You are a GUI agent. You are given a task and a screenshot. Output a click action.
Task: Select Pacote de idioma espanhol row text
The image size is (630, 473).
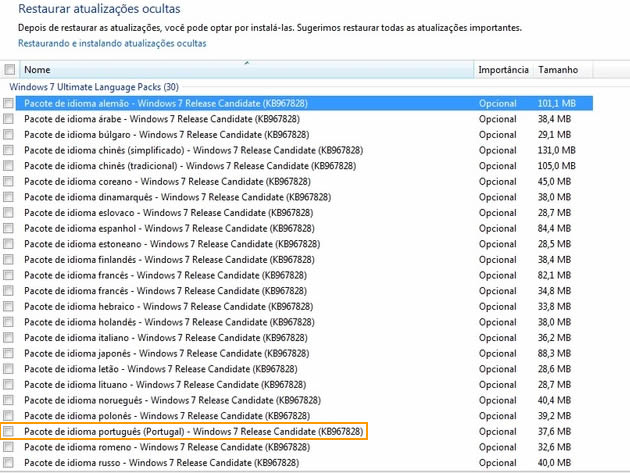(x=169, y=228)
